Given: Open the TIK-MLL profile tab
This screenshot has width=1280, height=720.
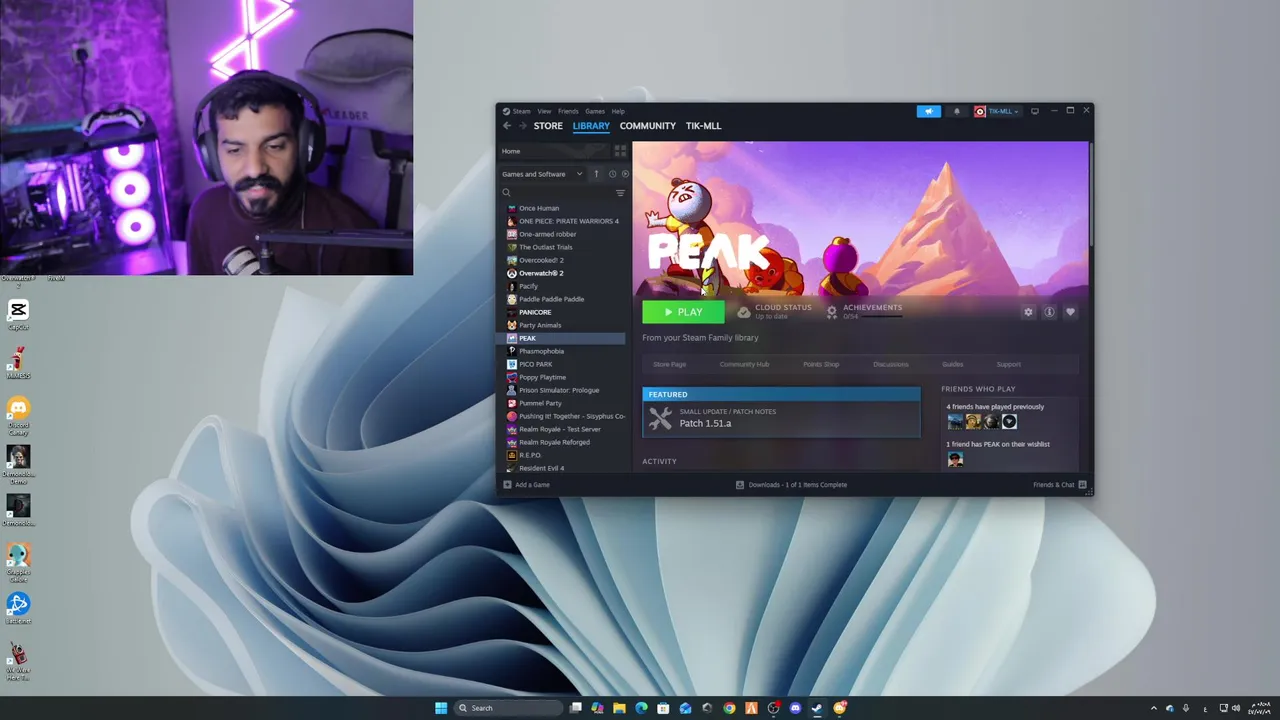Looking at the screenshot, I should pos(703,126).
